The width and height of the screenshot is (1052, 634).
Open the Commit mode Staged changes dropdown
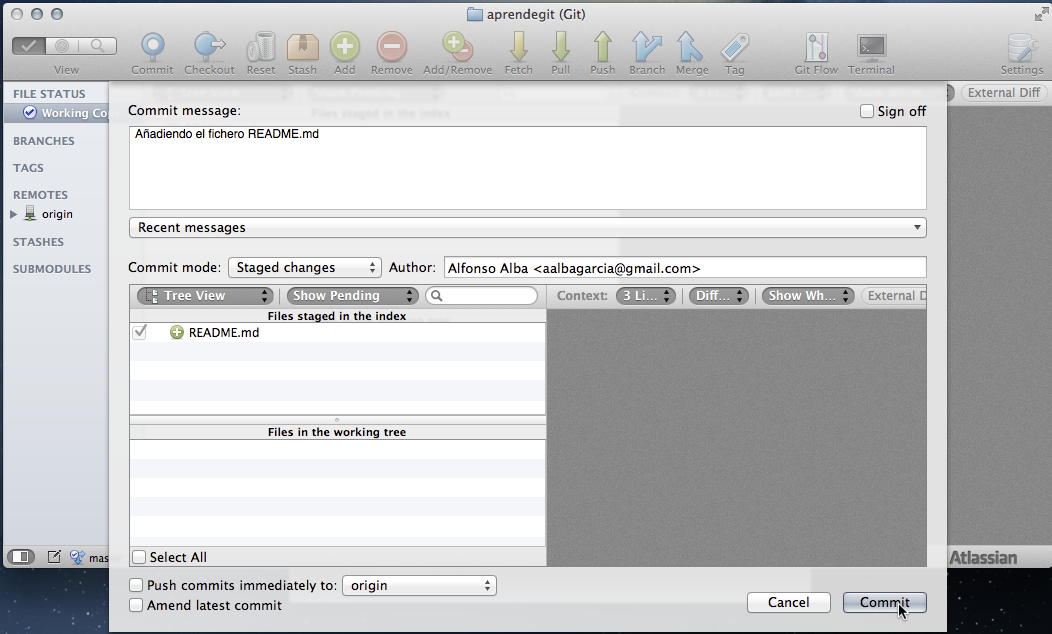[305, 268]
